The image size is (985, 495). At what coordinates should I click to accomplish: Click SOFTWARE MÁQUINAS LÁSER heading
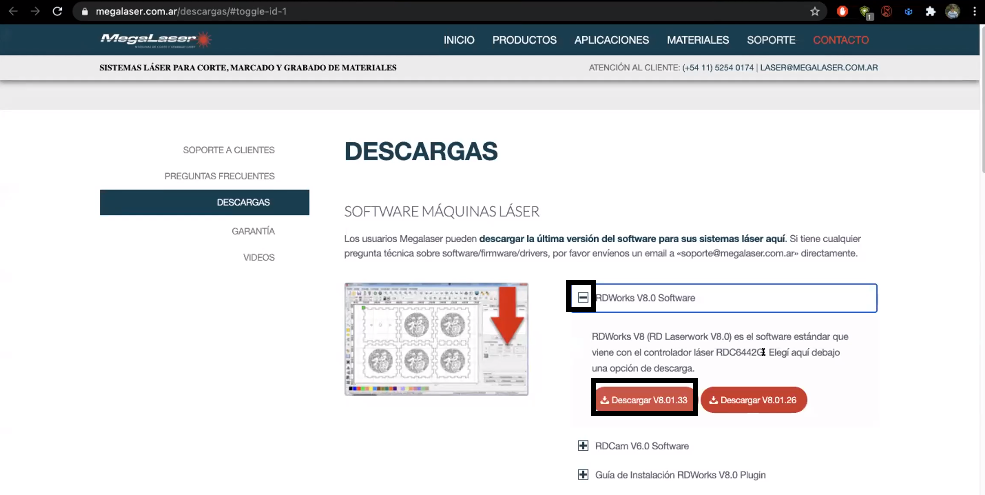[442, 211]
